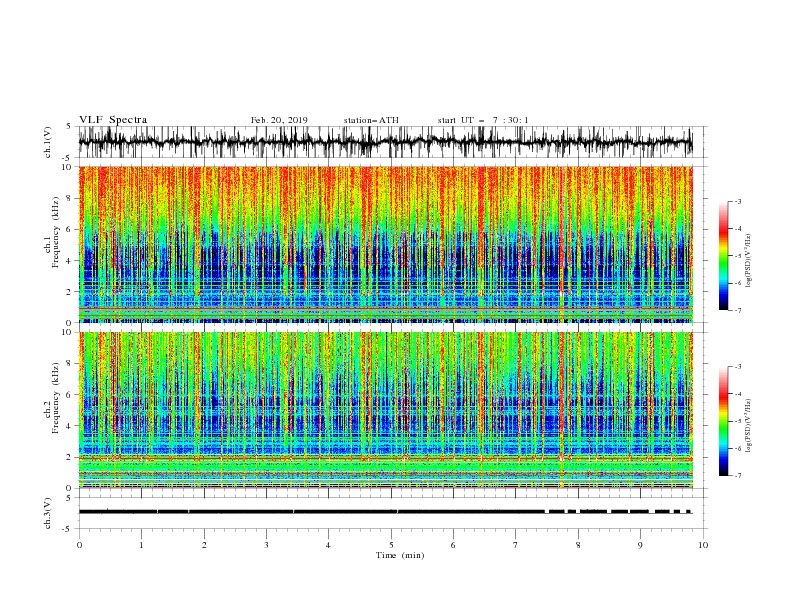Click the "station=ATH" label
This screenshot has width=792, height=612.
click(x=371, y=120)
